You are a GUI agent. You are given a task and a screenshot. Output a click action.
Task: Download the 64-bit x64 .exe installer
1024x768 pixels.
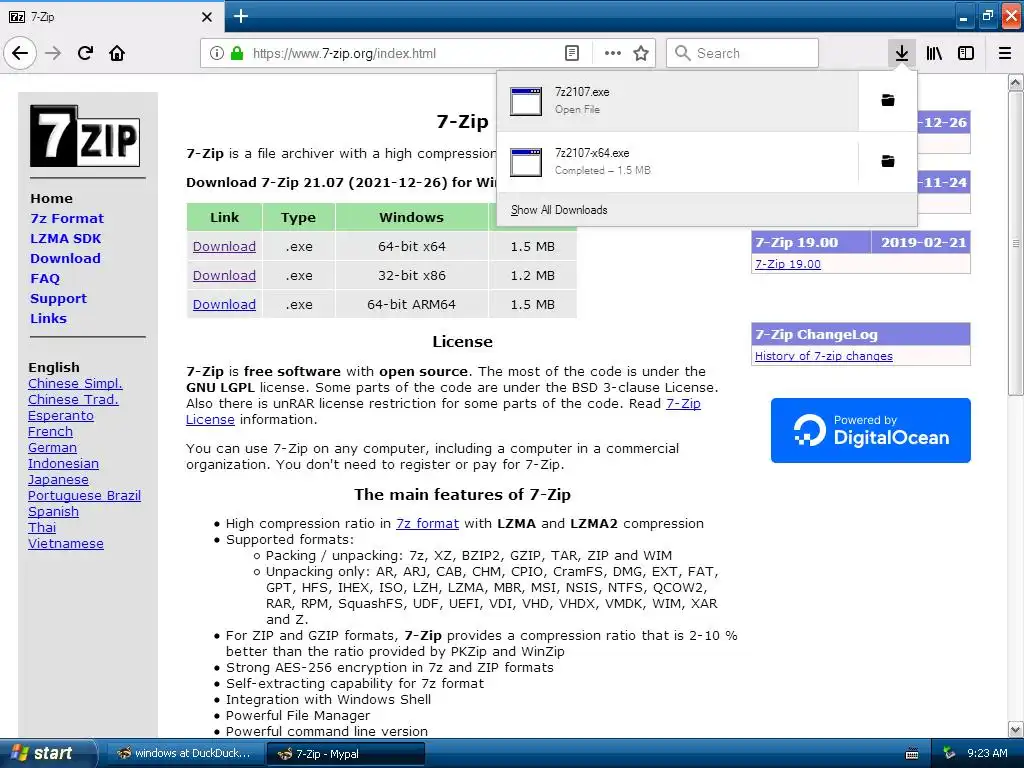pos(224,246)
